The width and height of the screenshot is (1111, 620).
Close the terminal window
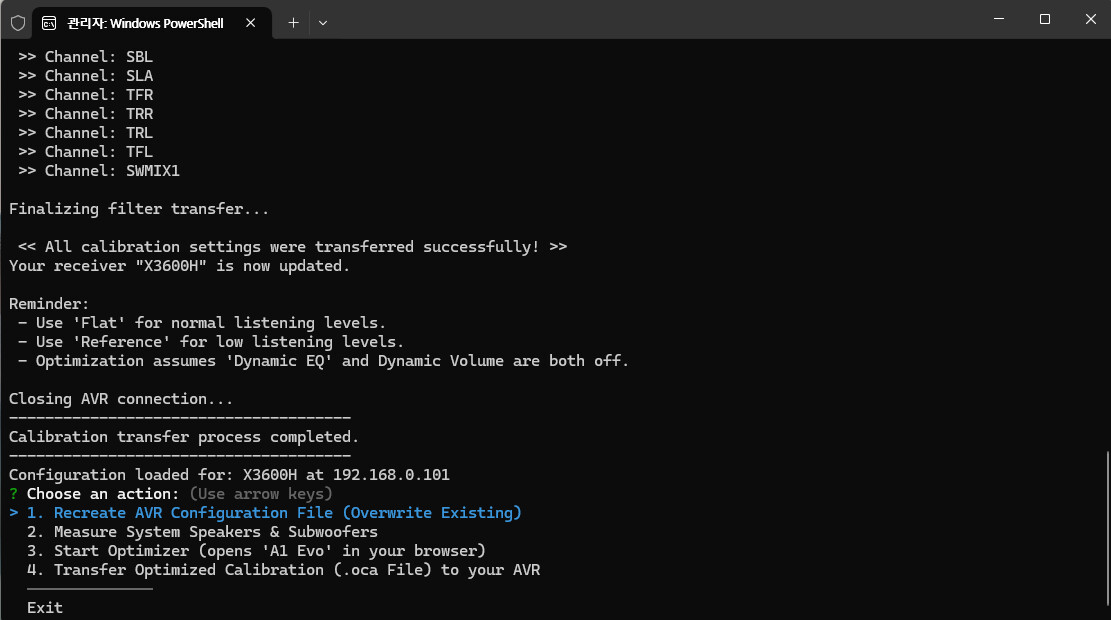click(x=1090, y=19)
